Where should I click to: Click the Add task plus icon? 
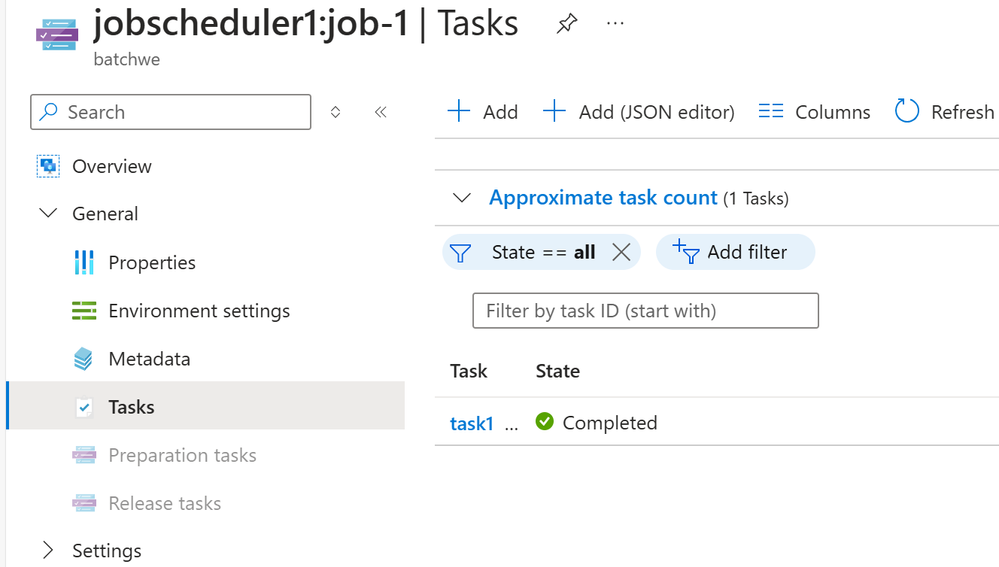coord(459,111)
